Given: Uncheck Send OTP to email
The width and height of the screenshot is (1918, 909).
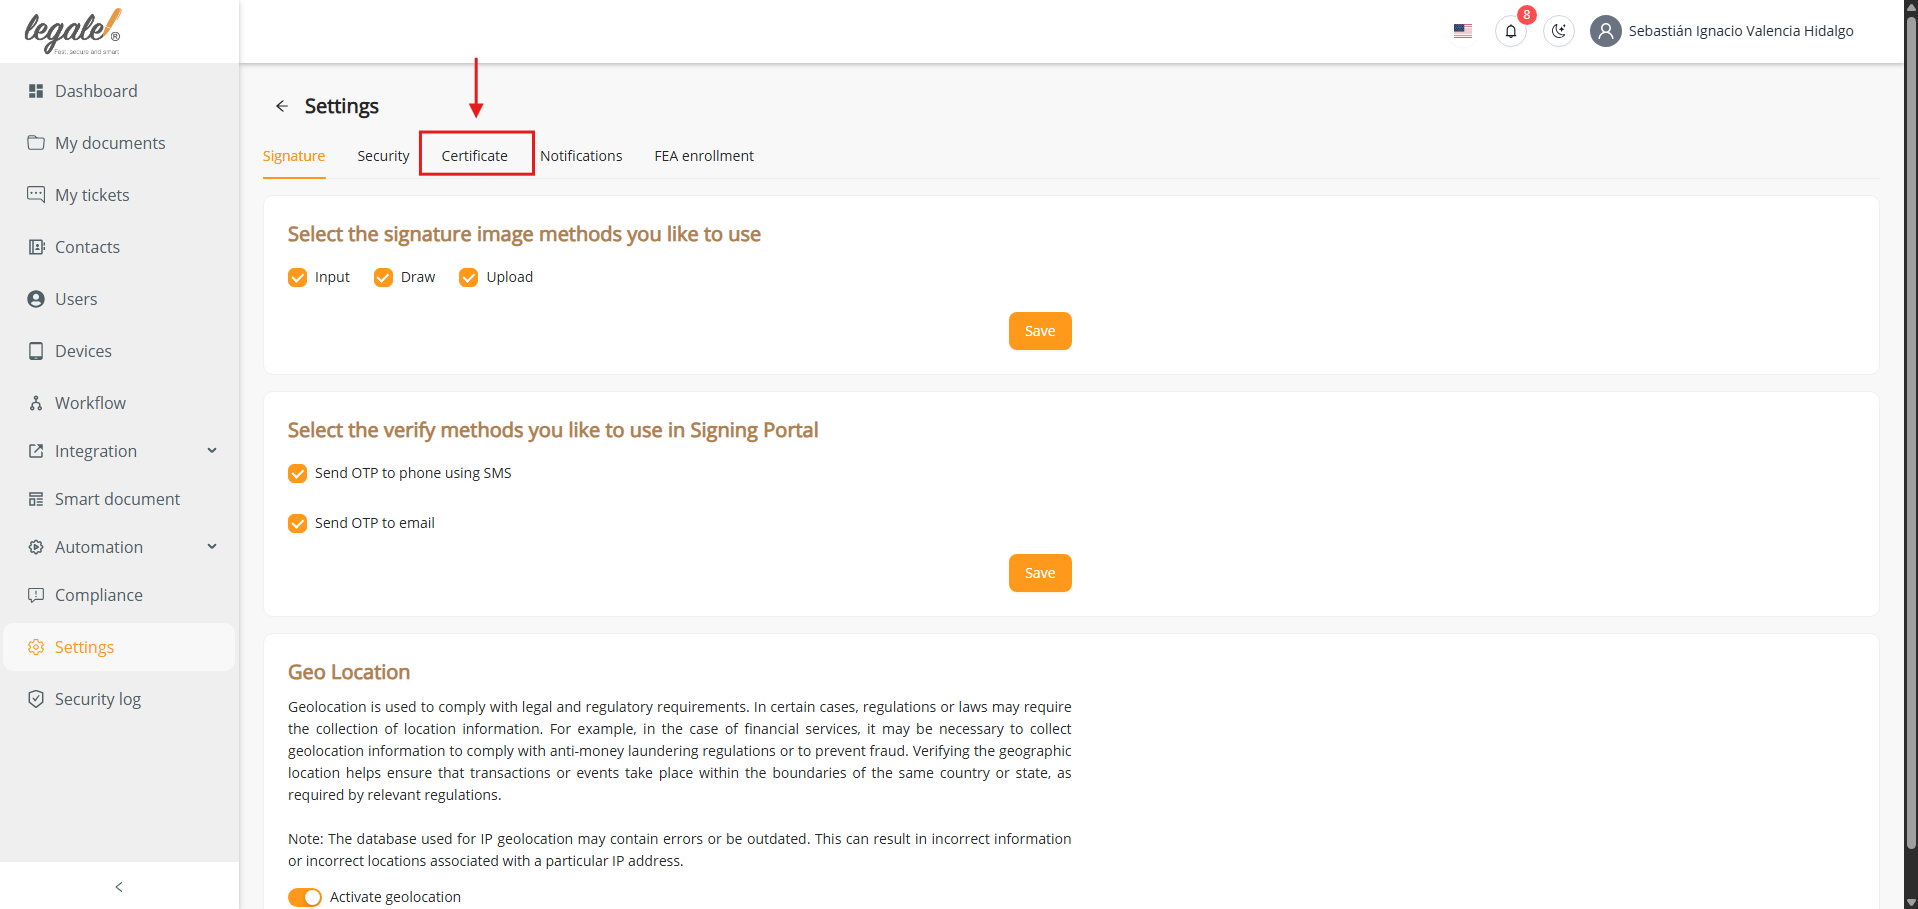Looking at the screenshot, I should (x=297, y=523).
